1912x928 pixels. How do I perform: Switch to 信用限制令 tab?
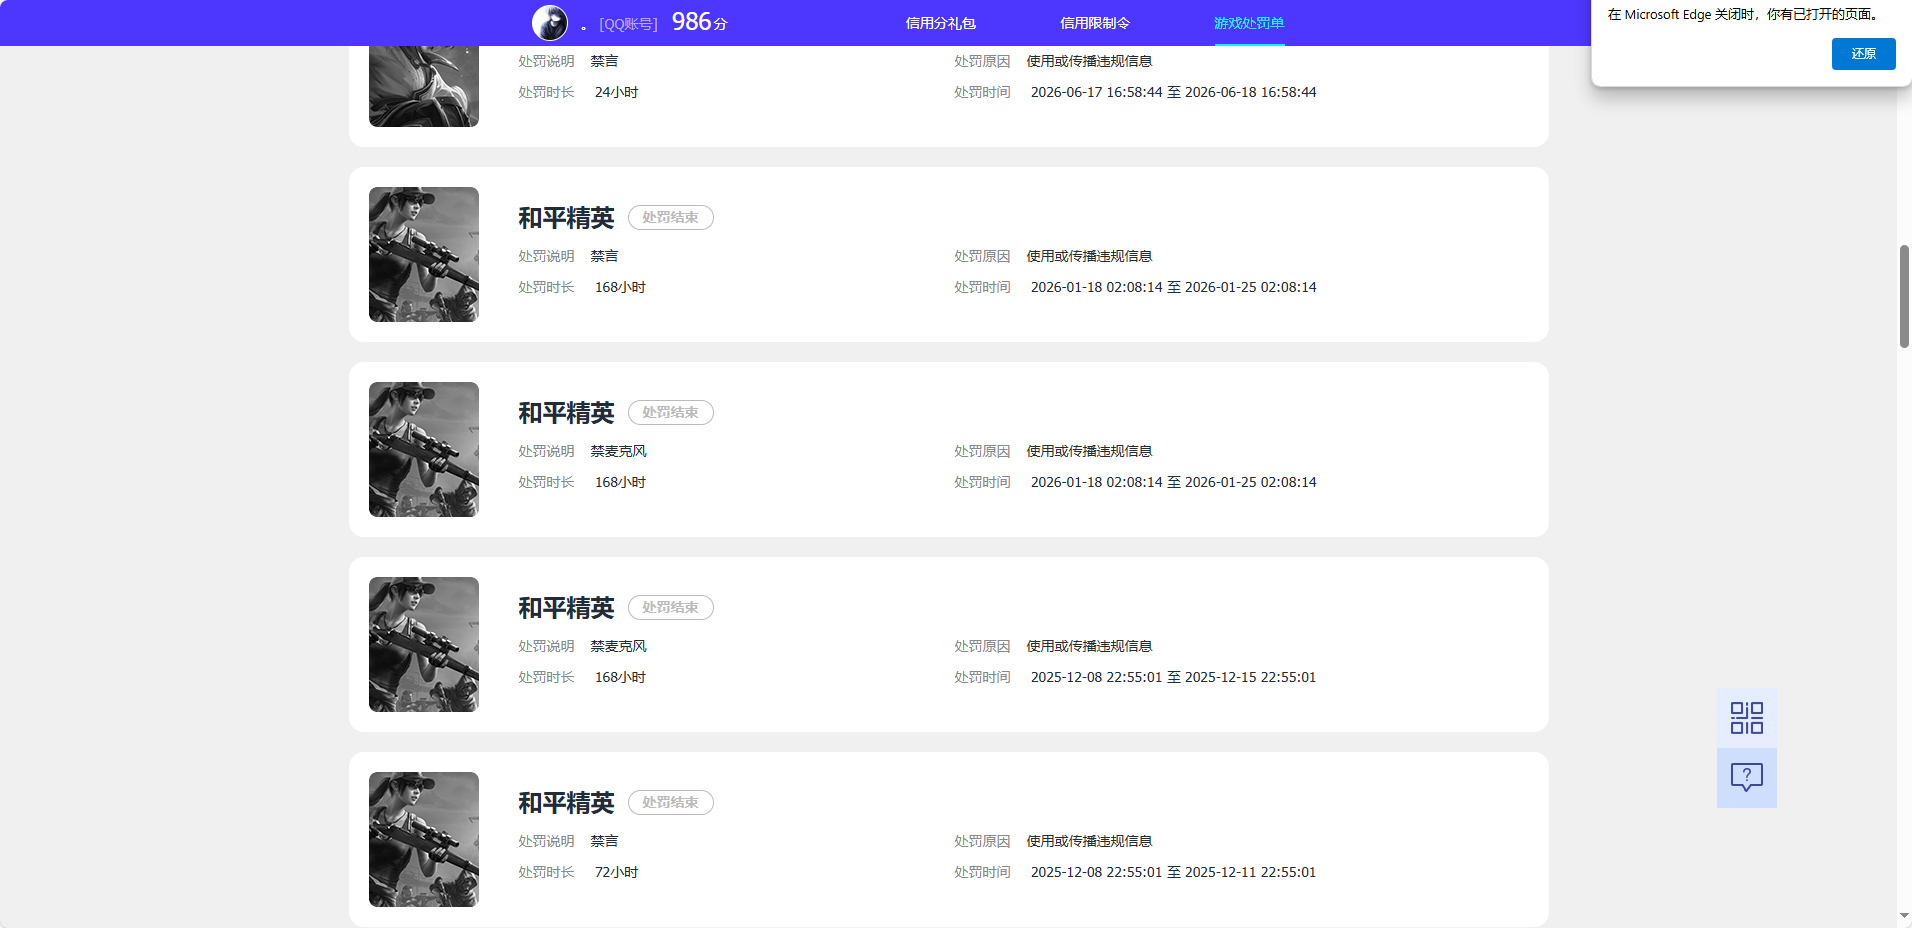point(1095,23)
